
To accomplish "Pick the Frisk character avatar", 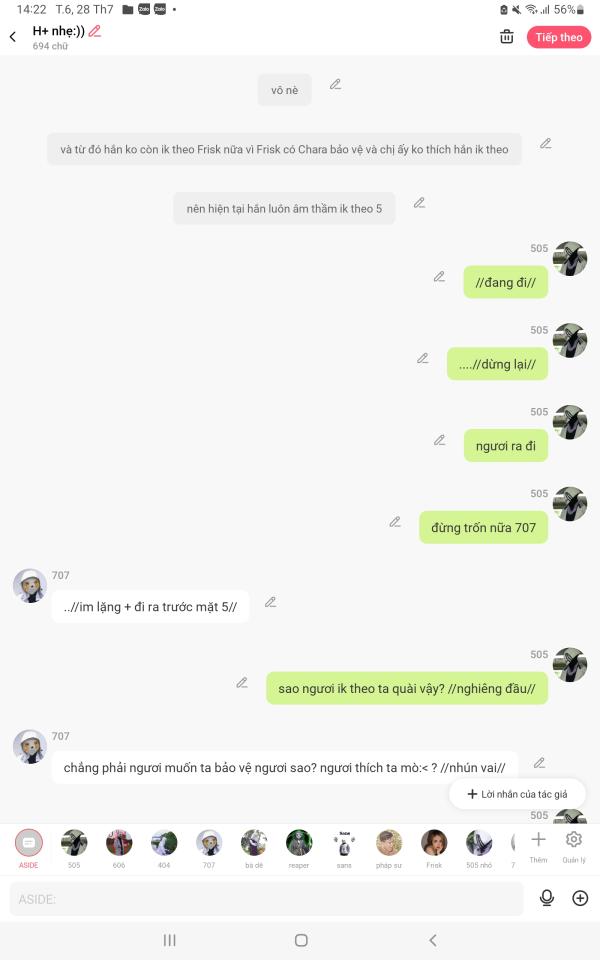I will (434, 848).
